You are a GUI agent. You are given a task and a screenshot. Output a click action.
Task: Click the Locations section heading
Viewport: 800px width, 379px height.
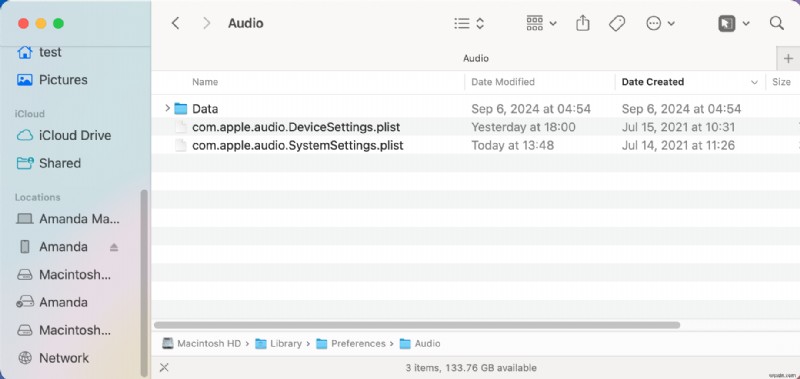pyautogui.click(x=37, y=197)
